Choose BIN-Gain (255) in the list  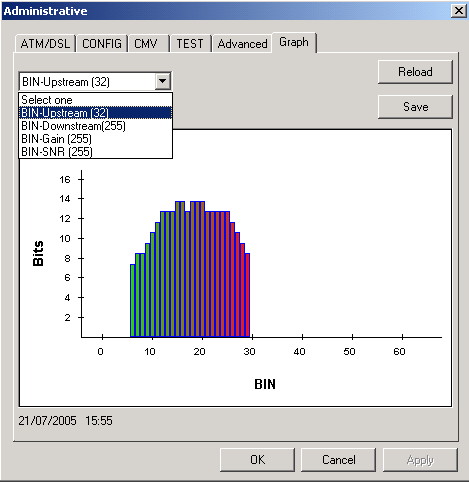click(x=96, y=139)
